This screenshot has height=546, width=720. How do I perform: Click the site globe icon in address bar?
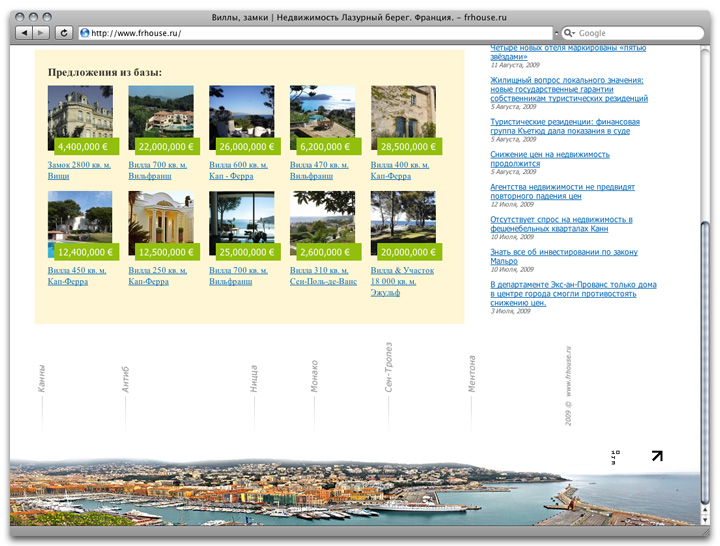85,33
